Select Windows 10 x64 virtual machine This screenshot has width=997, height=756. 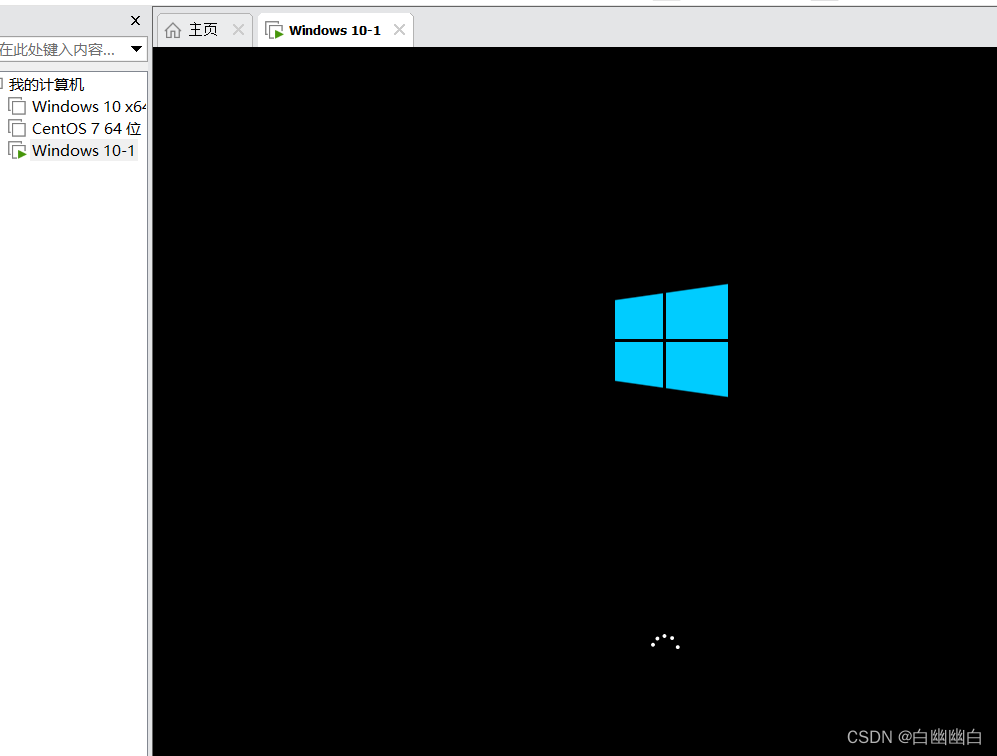(x=88, y=106)
